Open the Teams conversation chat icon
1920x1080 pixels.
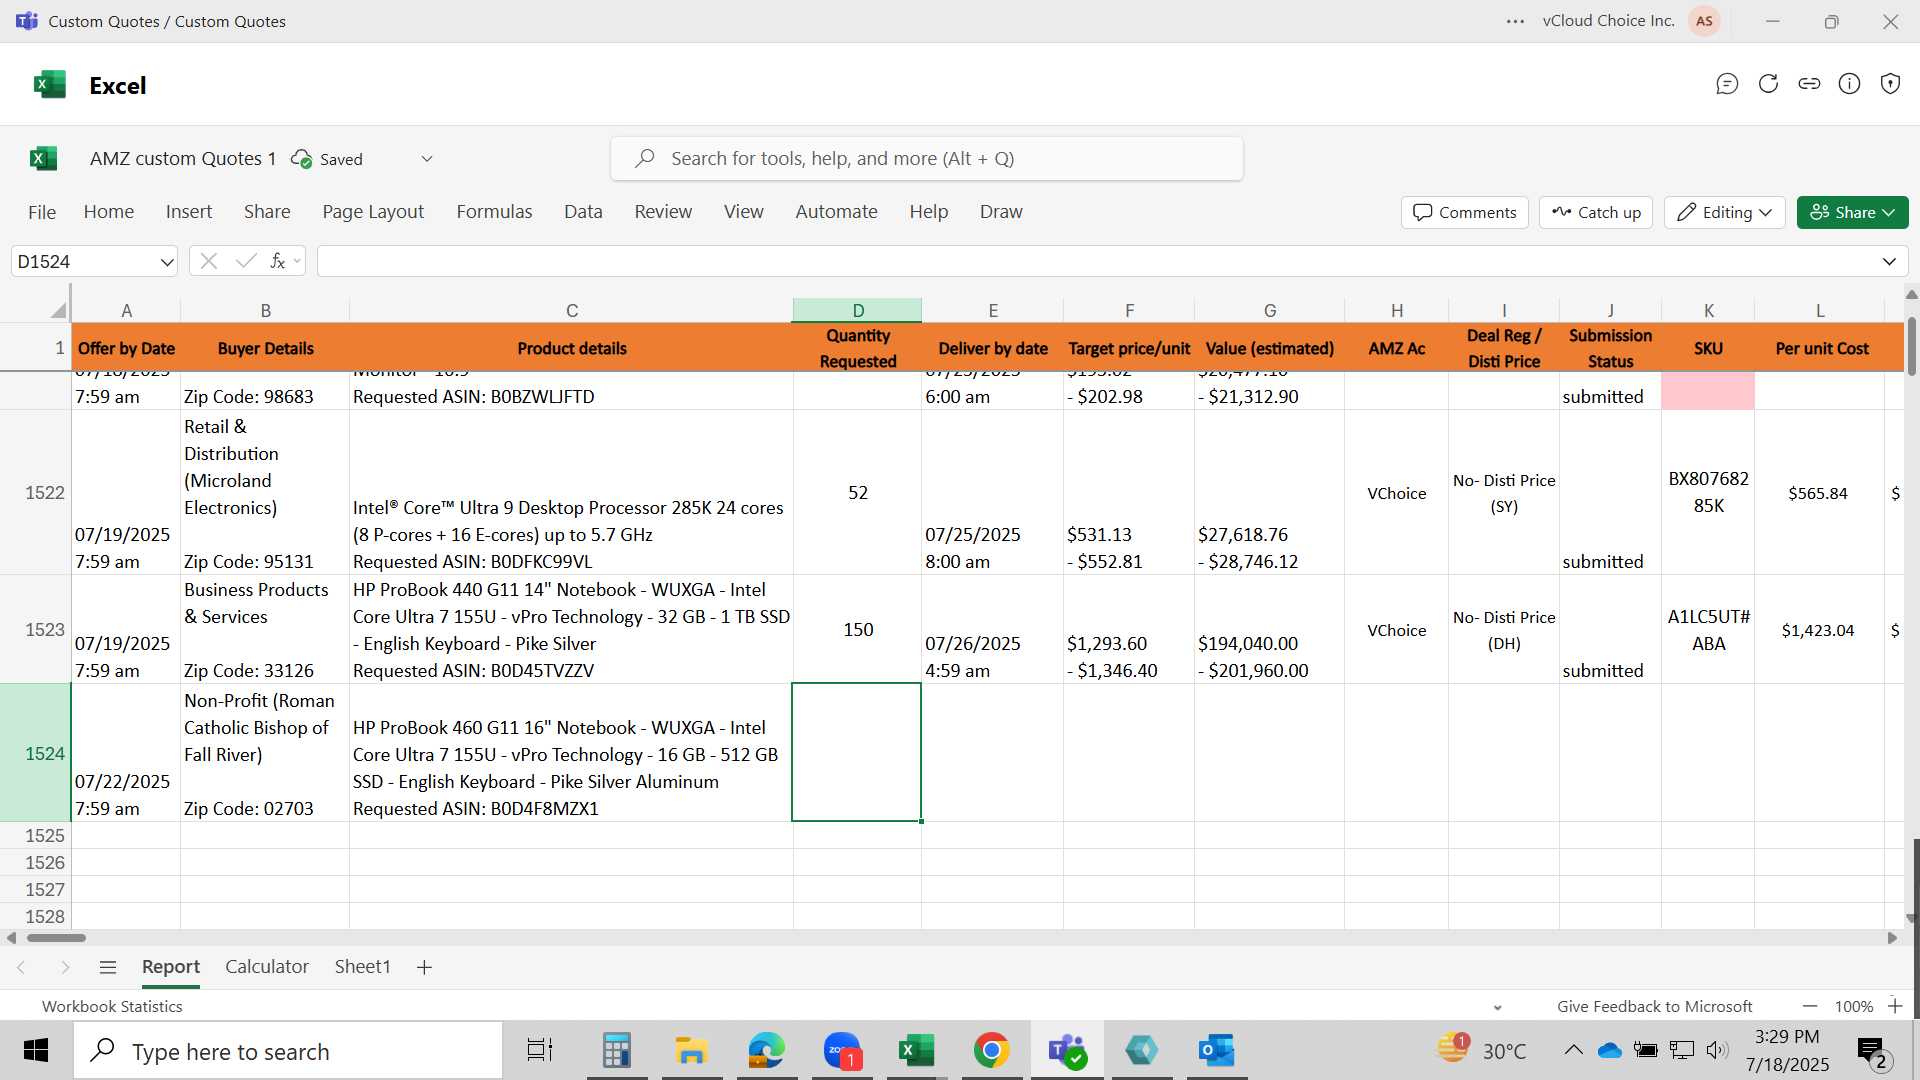tap(1727, 84)
